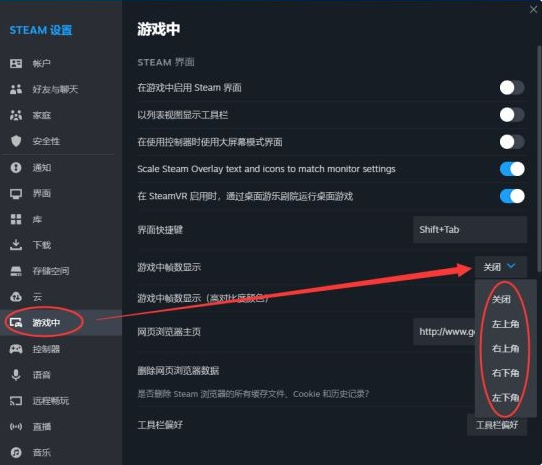Click the vertical scrollbar on the right edge
Image resolution: width=542 pixels, height=465 pixels.
coord(539,159)
